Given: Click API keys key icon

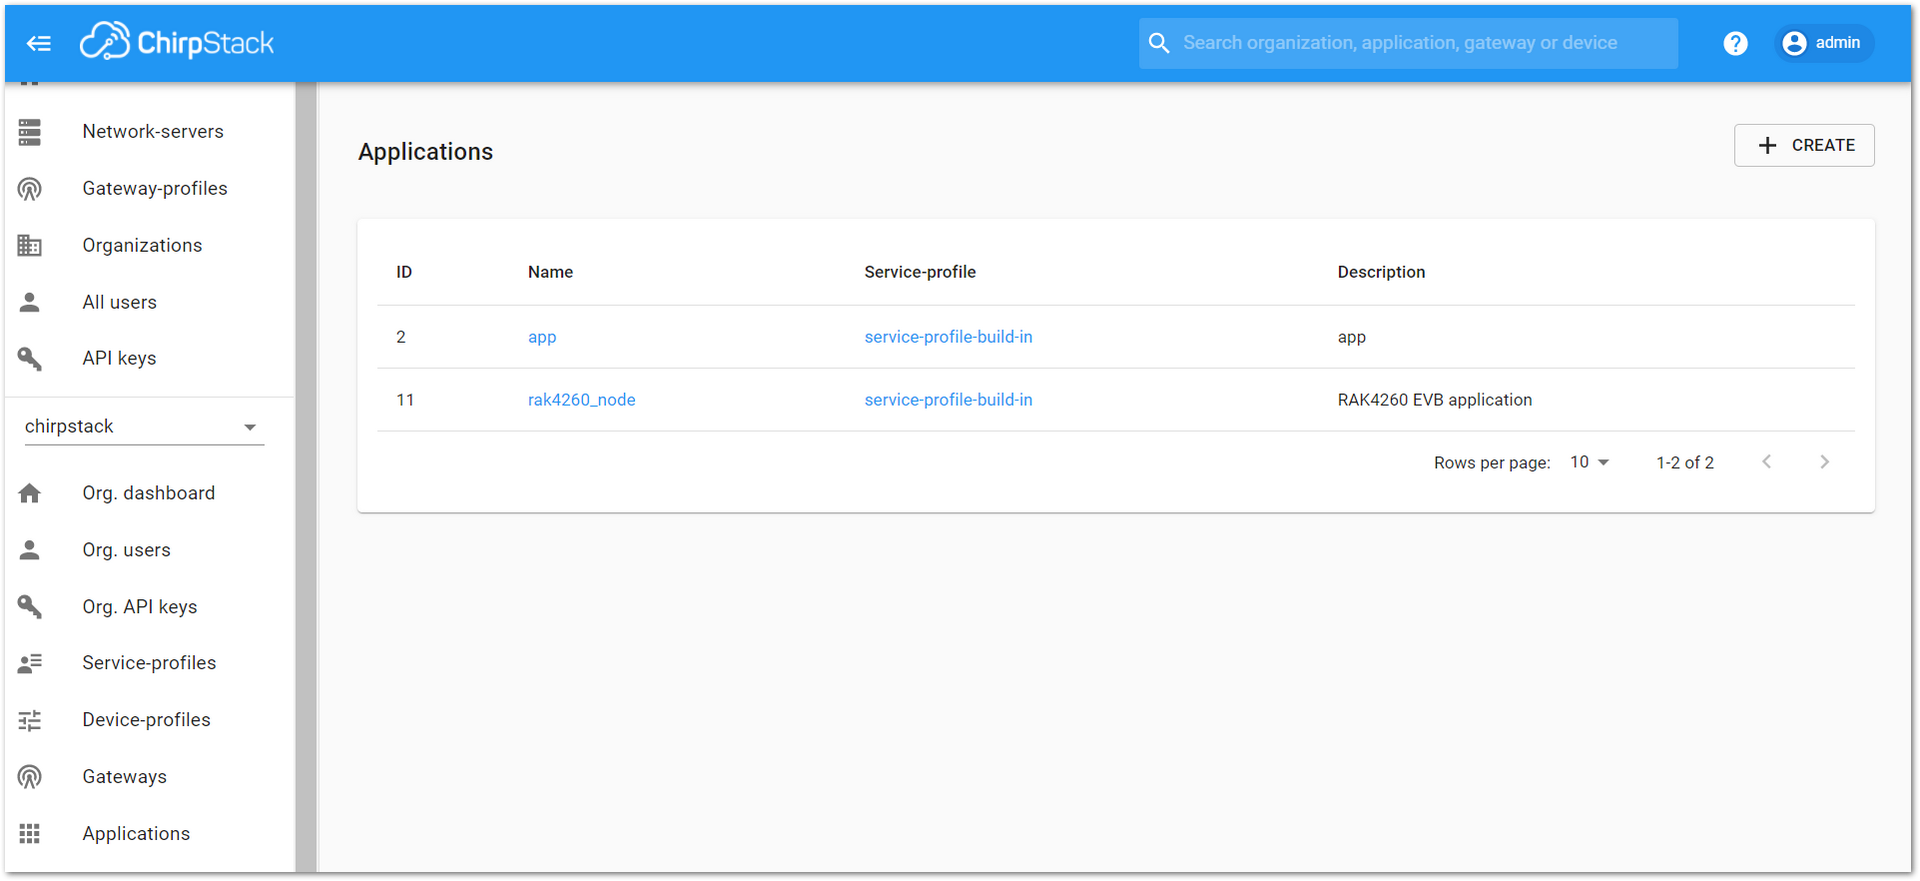Looking at the screenshot, I should coord(30,358).
